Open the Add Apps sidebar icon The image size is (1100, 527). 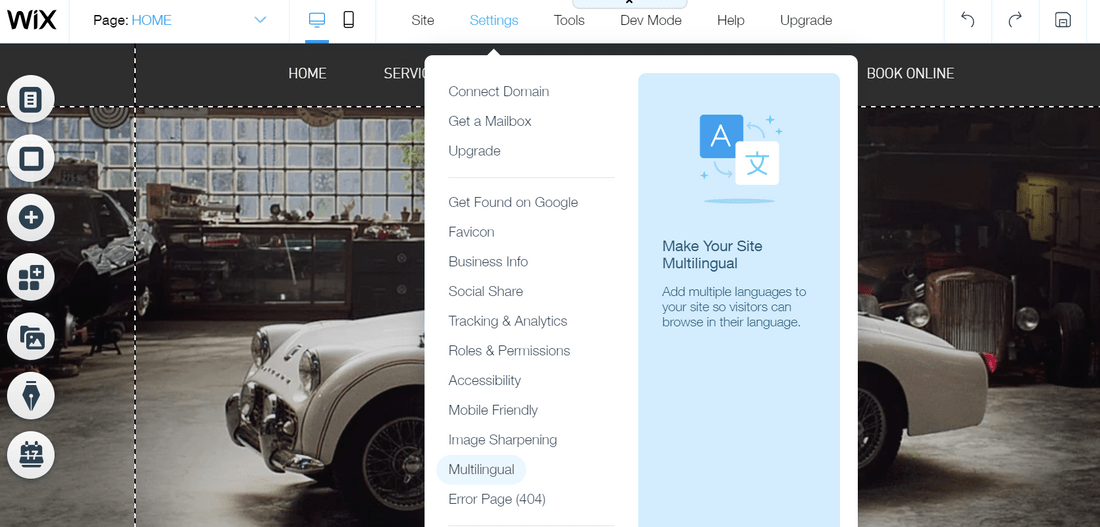pos(31,277)
